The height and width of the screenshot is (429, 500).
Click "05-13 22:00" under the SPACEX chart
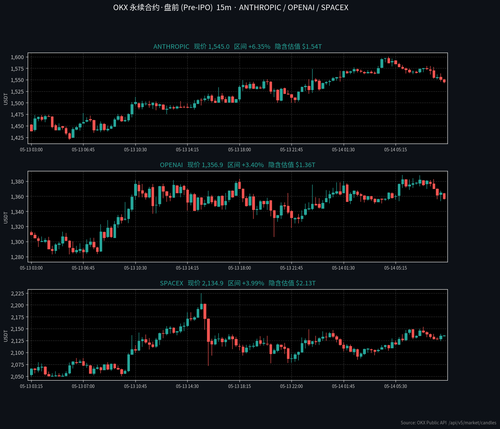click(291, 386)
